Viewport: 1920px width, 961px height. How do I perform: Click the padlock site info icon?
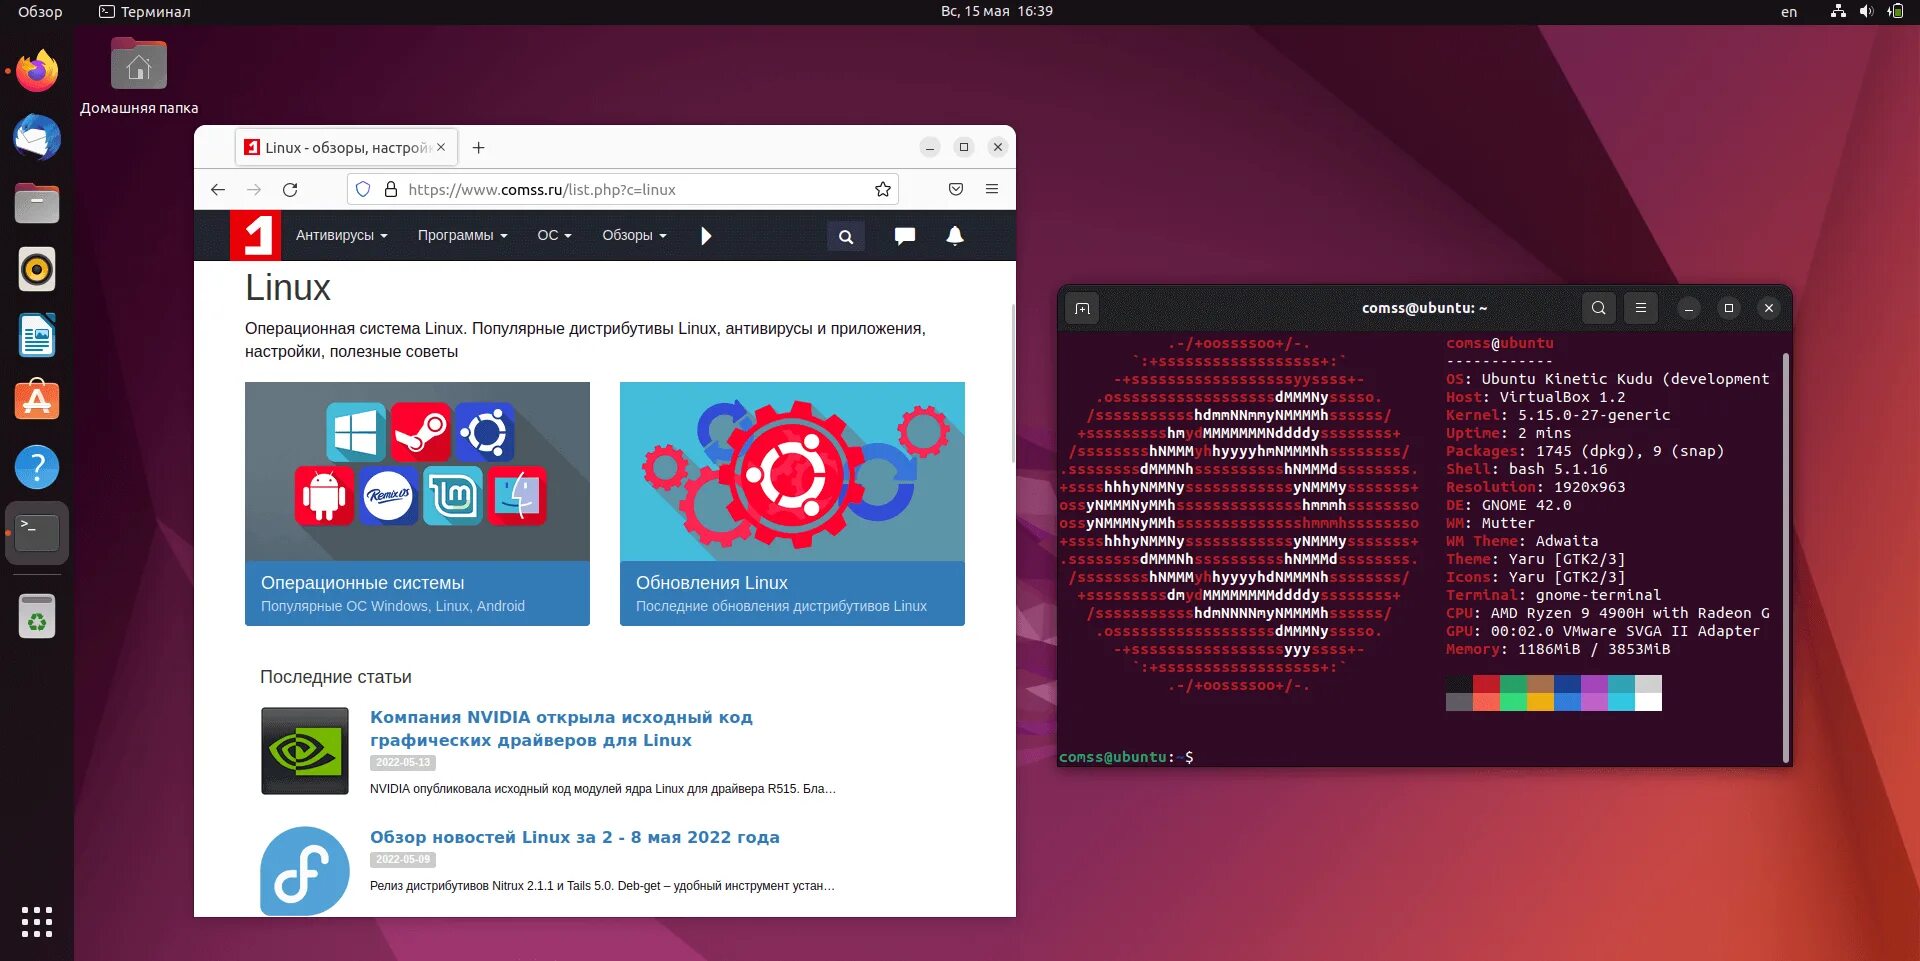[391, 189]
